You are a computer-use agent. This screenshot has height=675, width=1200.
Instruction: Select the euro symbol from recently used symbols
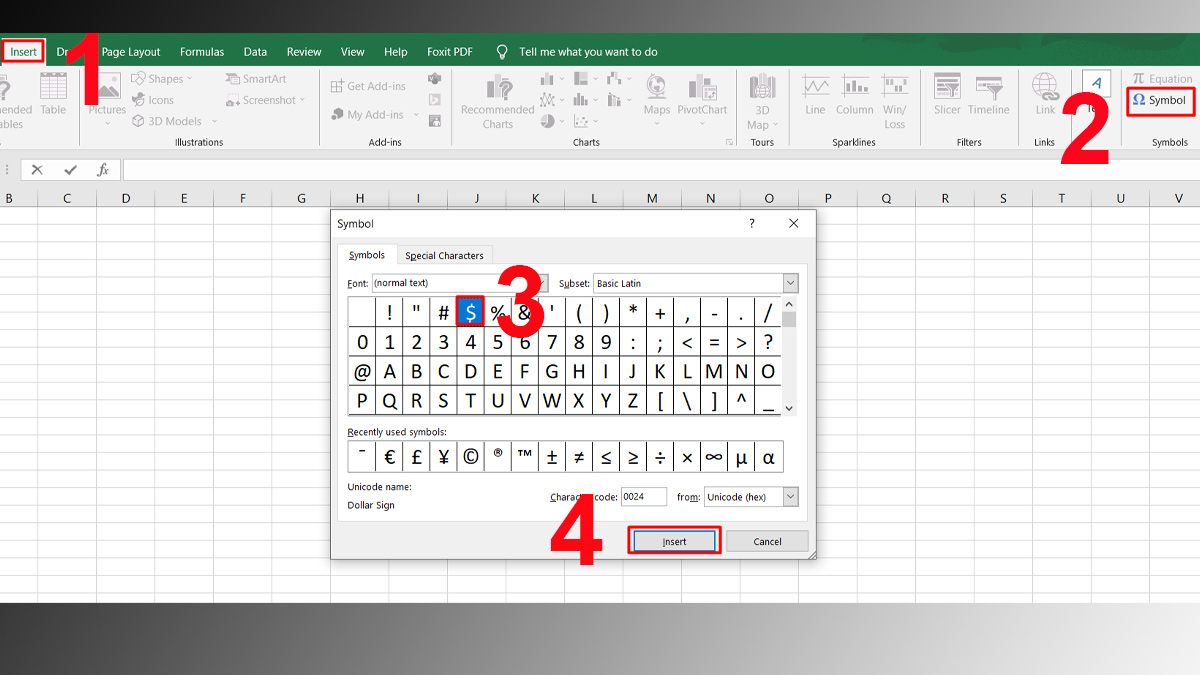point(388,456)
